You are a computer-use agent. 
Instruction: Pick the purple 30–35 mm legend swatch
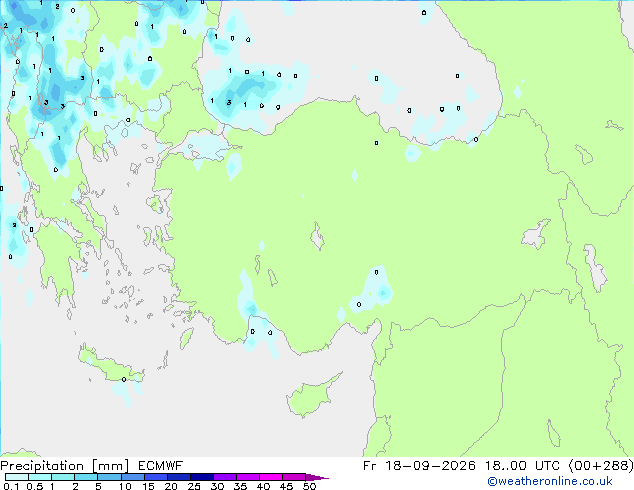click(x=224, y=477)
